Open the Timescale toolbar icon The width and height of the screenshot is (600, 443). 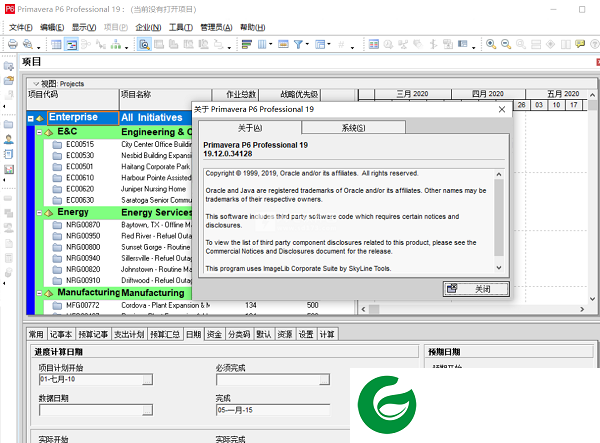pos(283,44)
